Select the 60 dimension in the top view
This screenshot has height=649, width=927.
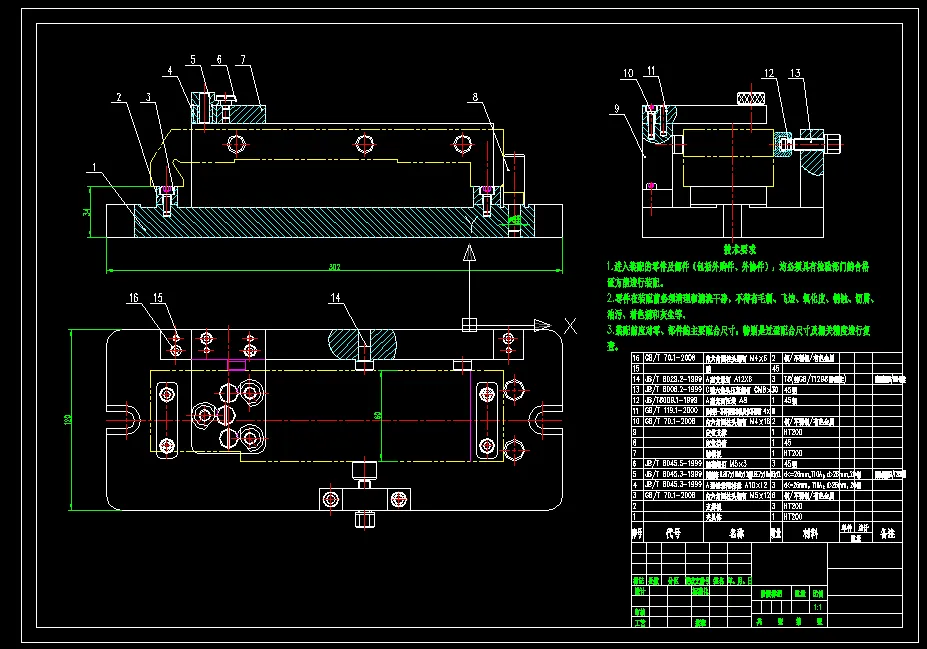coord(378,416)
